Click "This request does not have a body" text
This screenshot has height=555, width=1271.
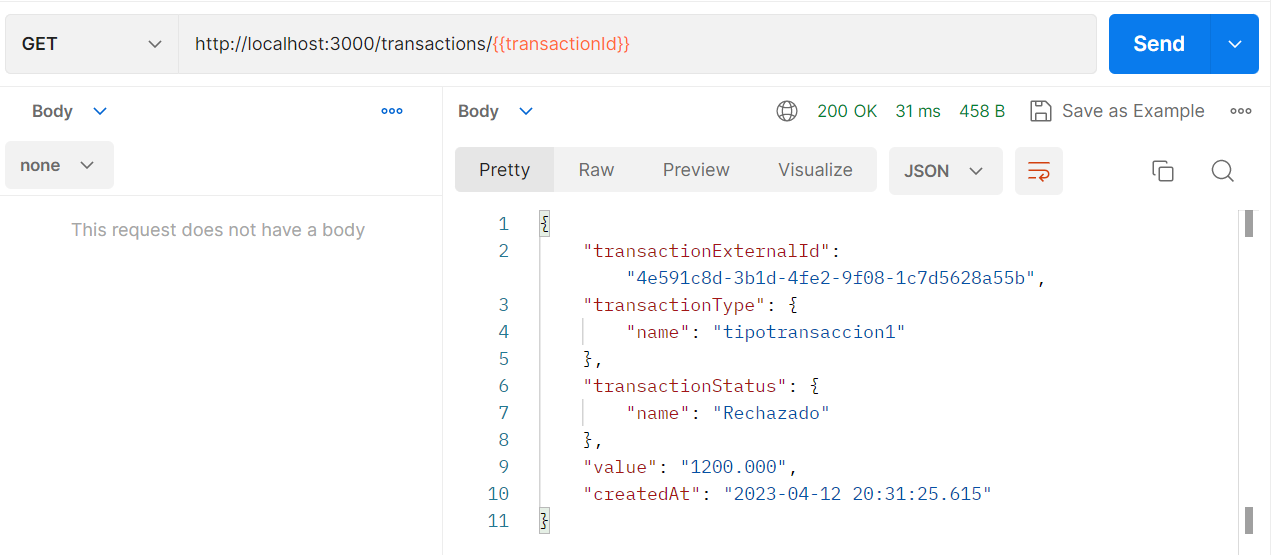pos(218,230)
